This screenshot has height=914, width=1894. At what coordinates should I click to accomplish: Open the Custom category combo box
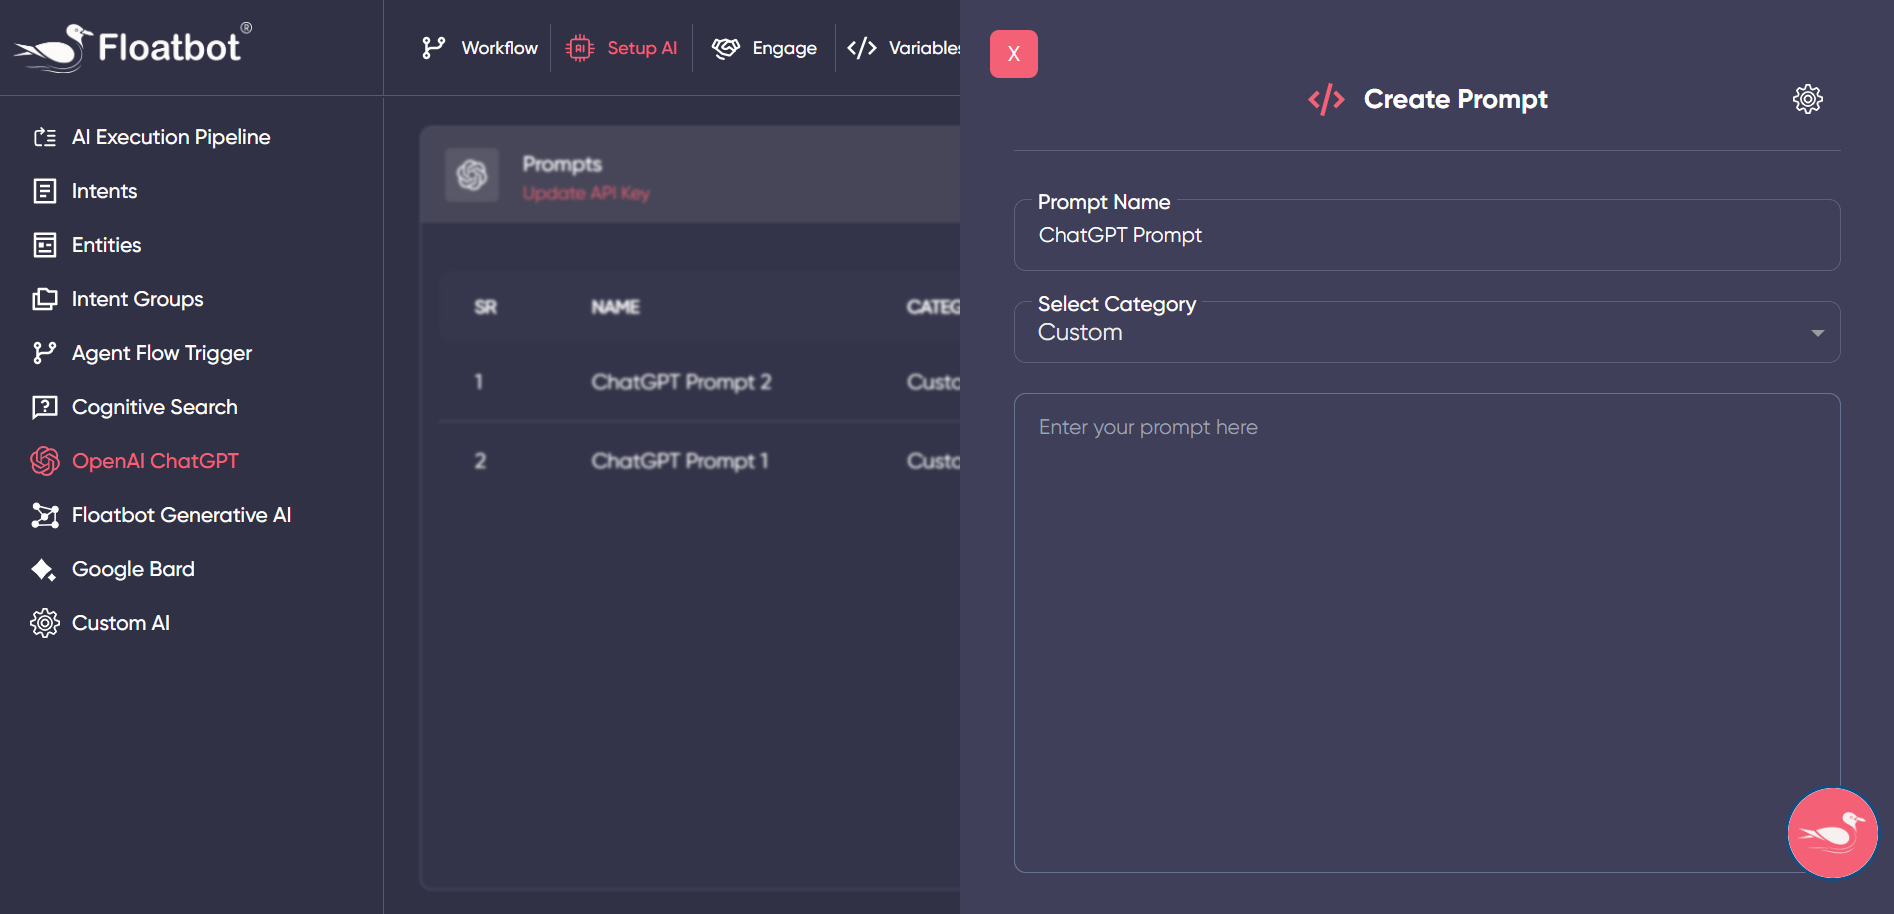pos(1400,333)
